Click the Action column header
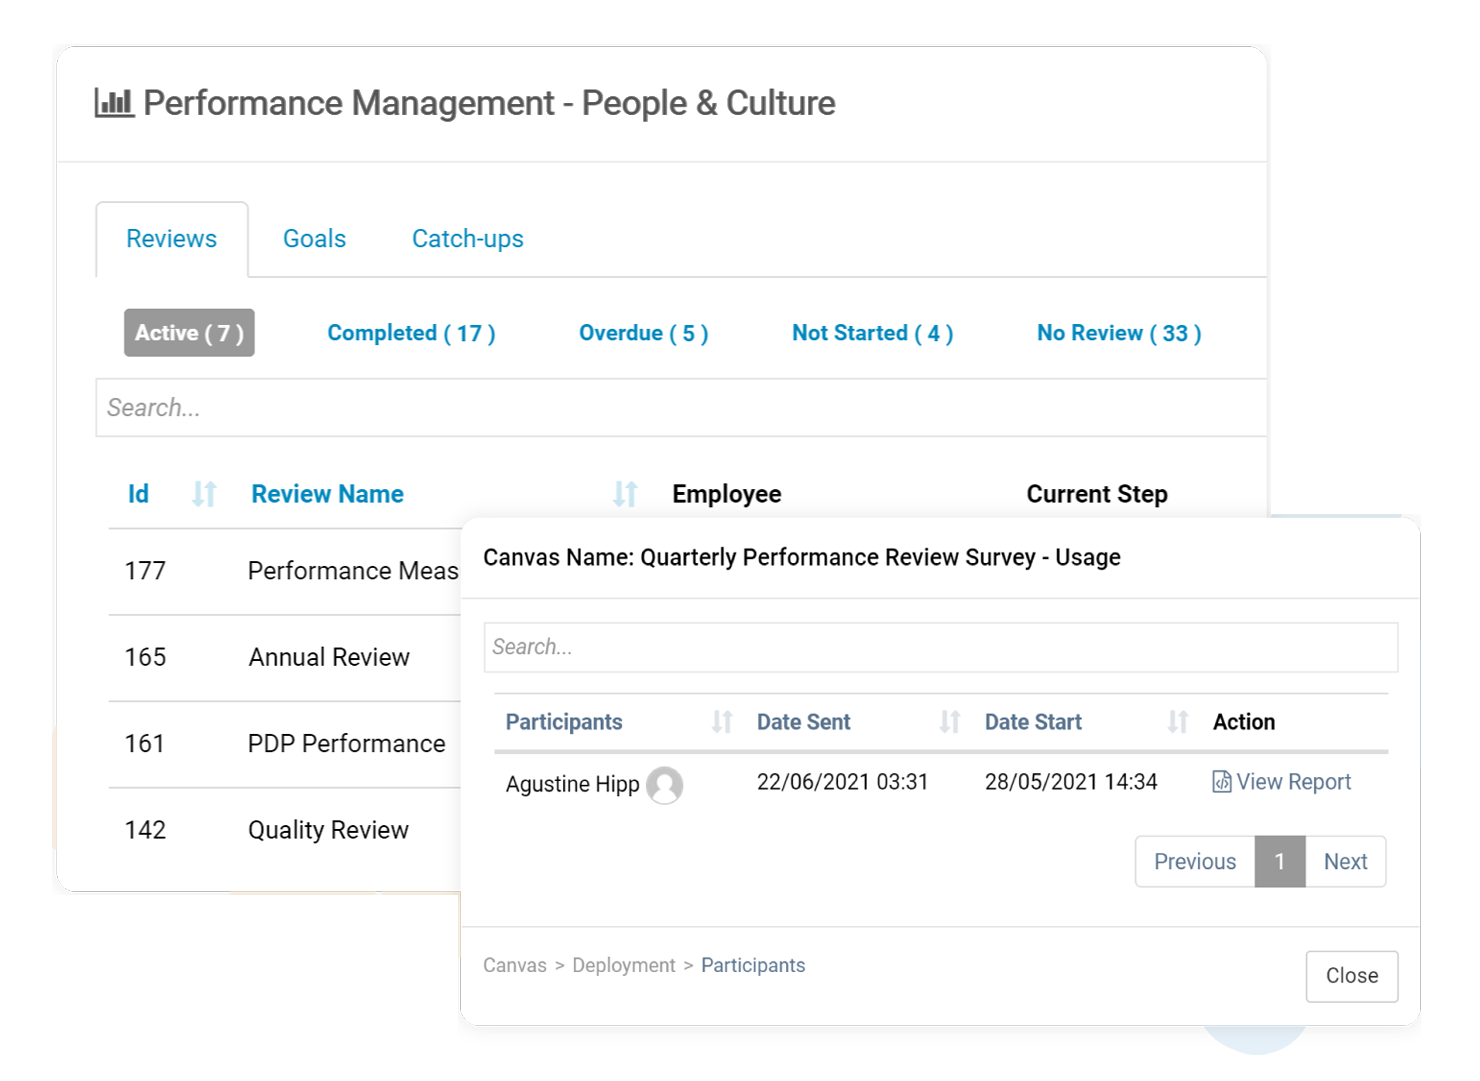The height and width of the screenshot is (1081, 1480). tap(1244, 722)
